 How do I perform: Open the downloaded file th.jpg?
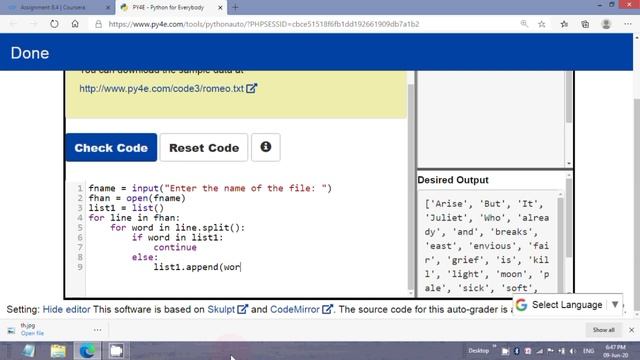(x=32, y=333)
